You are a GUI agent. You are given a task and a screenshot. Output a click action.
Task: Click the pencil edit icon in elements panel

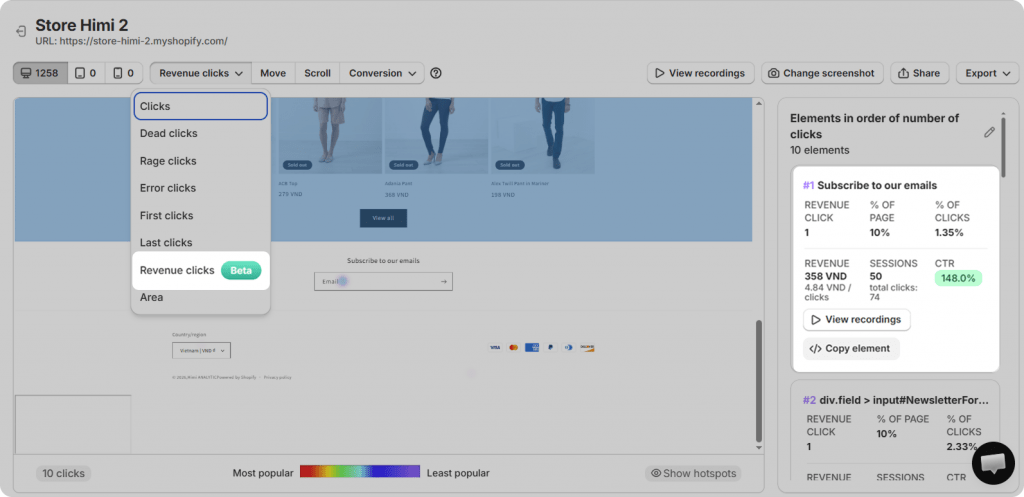pos(989,132)
